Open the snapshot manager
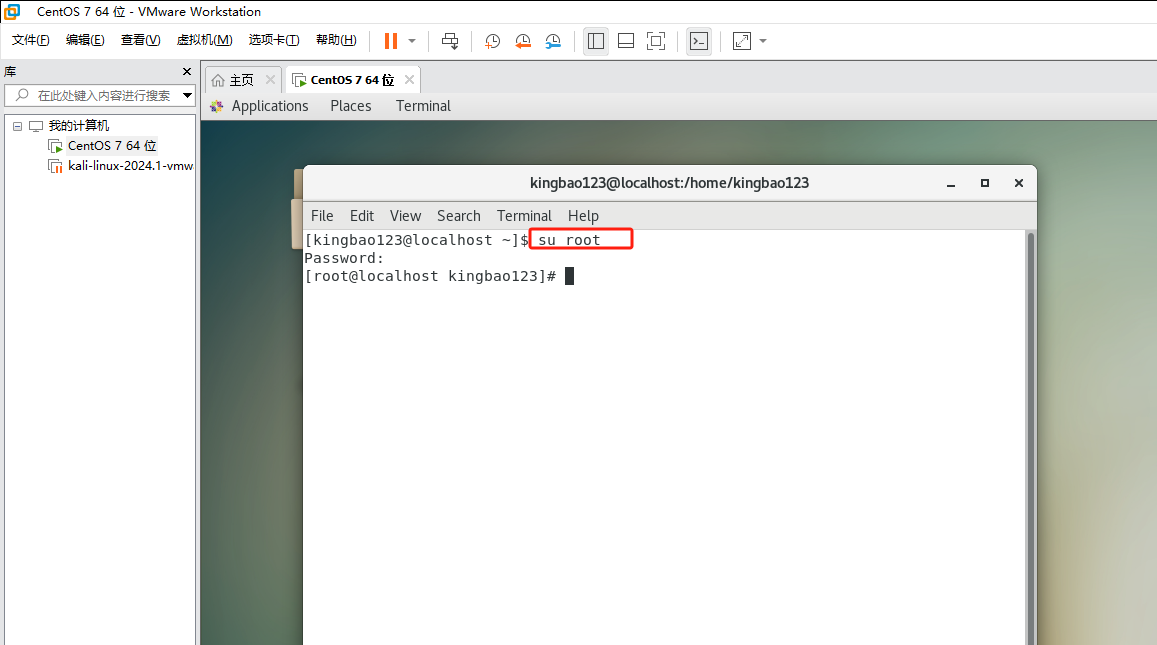 553,41
